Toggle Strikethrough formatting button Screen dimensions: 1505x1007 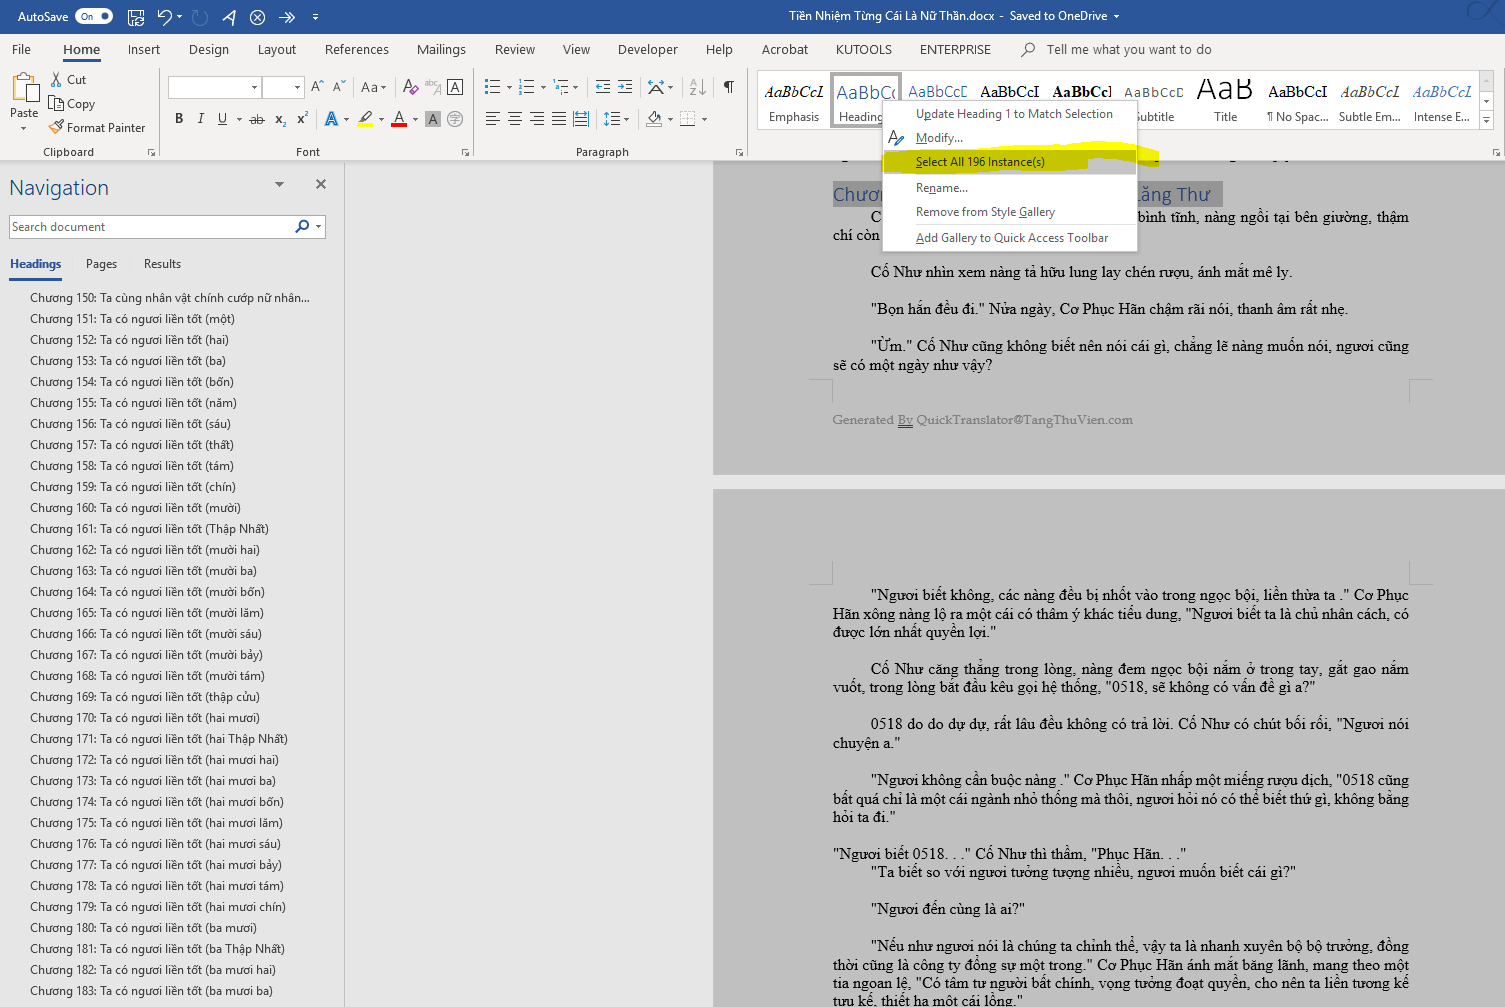coord(257,119)
